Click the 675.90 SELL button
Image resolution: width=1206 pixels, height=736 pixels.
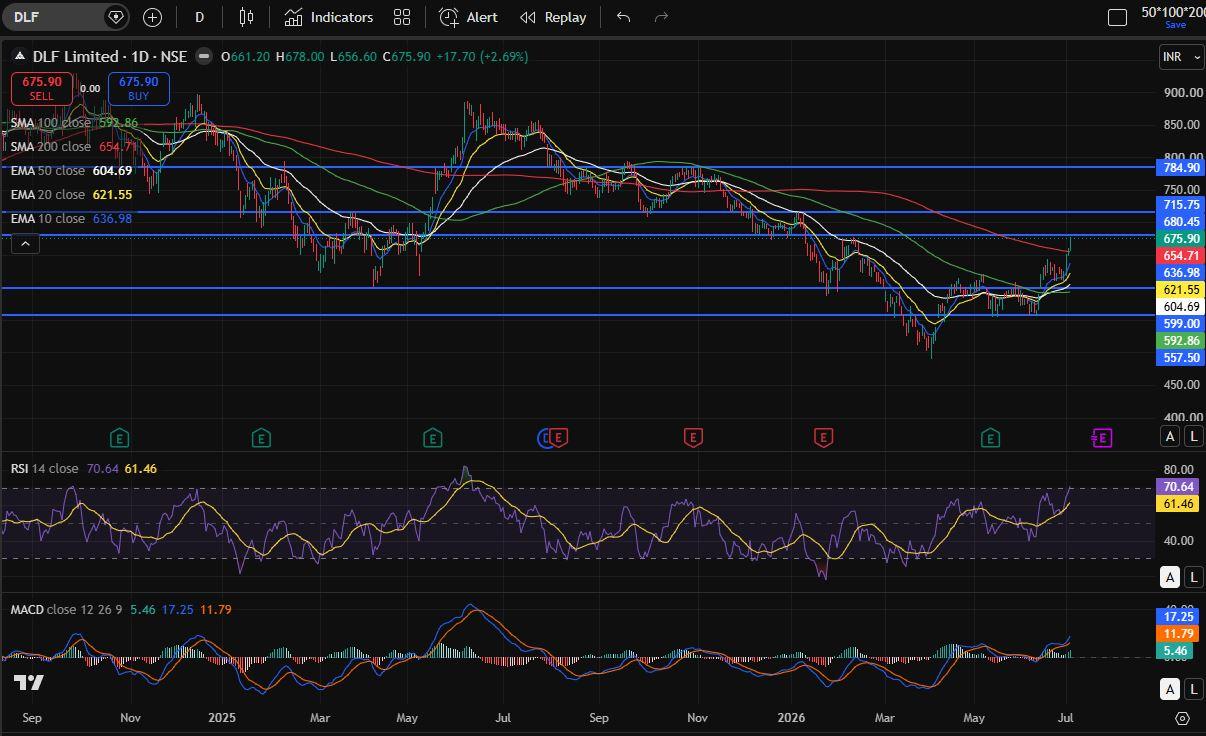[x=42, y=88]
